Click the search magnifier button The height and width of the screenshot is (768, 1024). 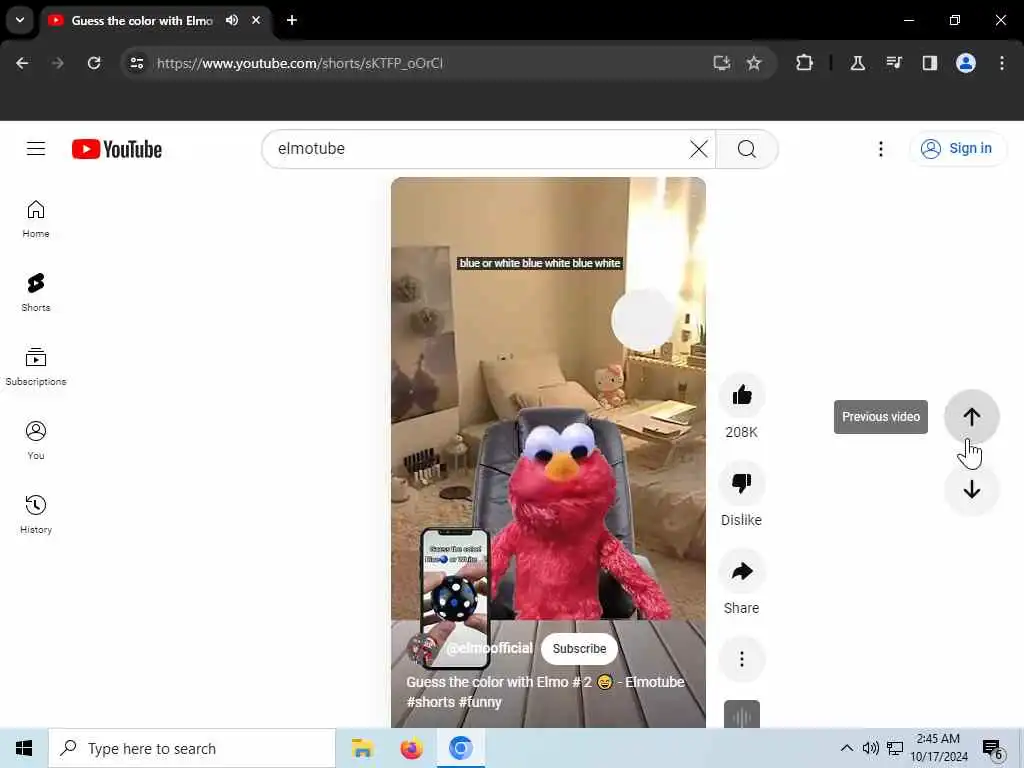coord(746,149)
